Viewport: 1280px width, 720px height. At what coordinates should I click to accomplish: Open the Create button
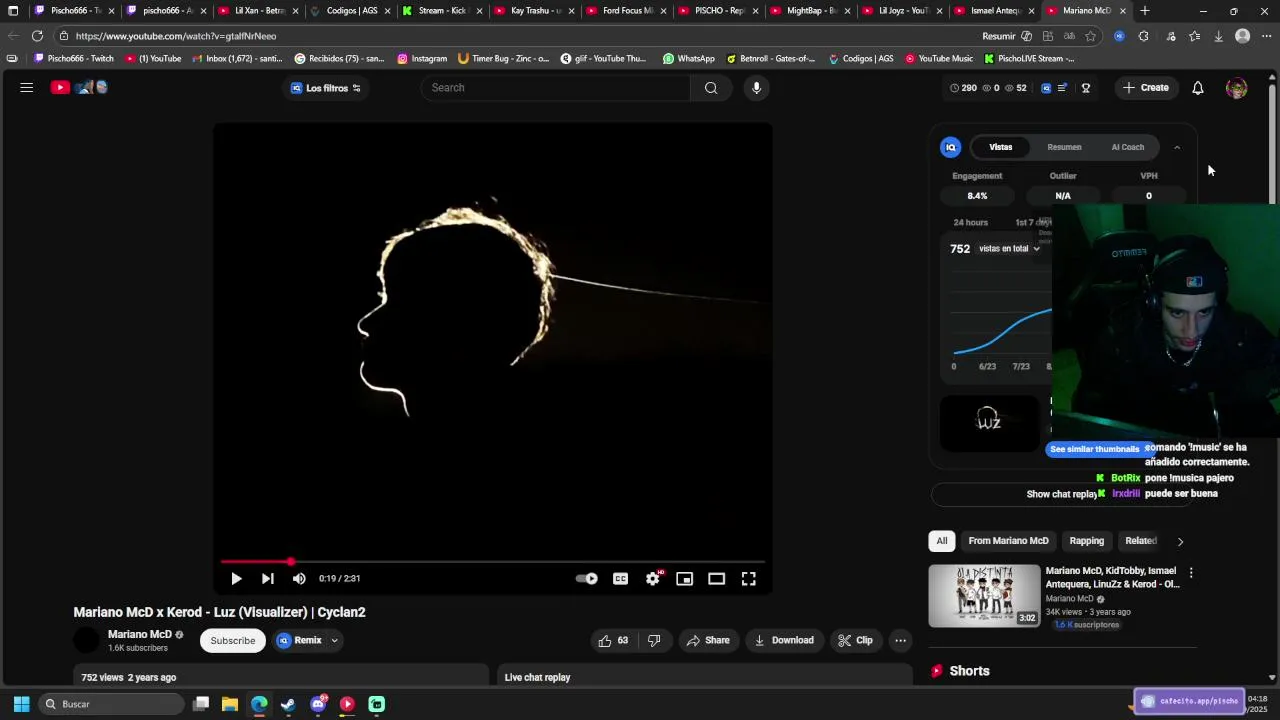(1146, 88)
